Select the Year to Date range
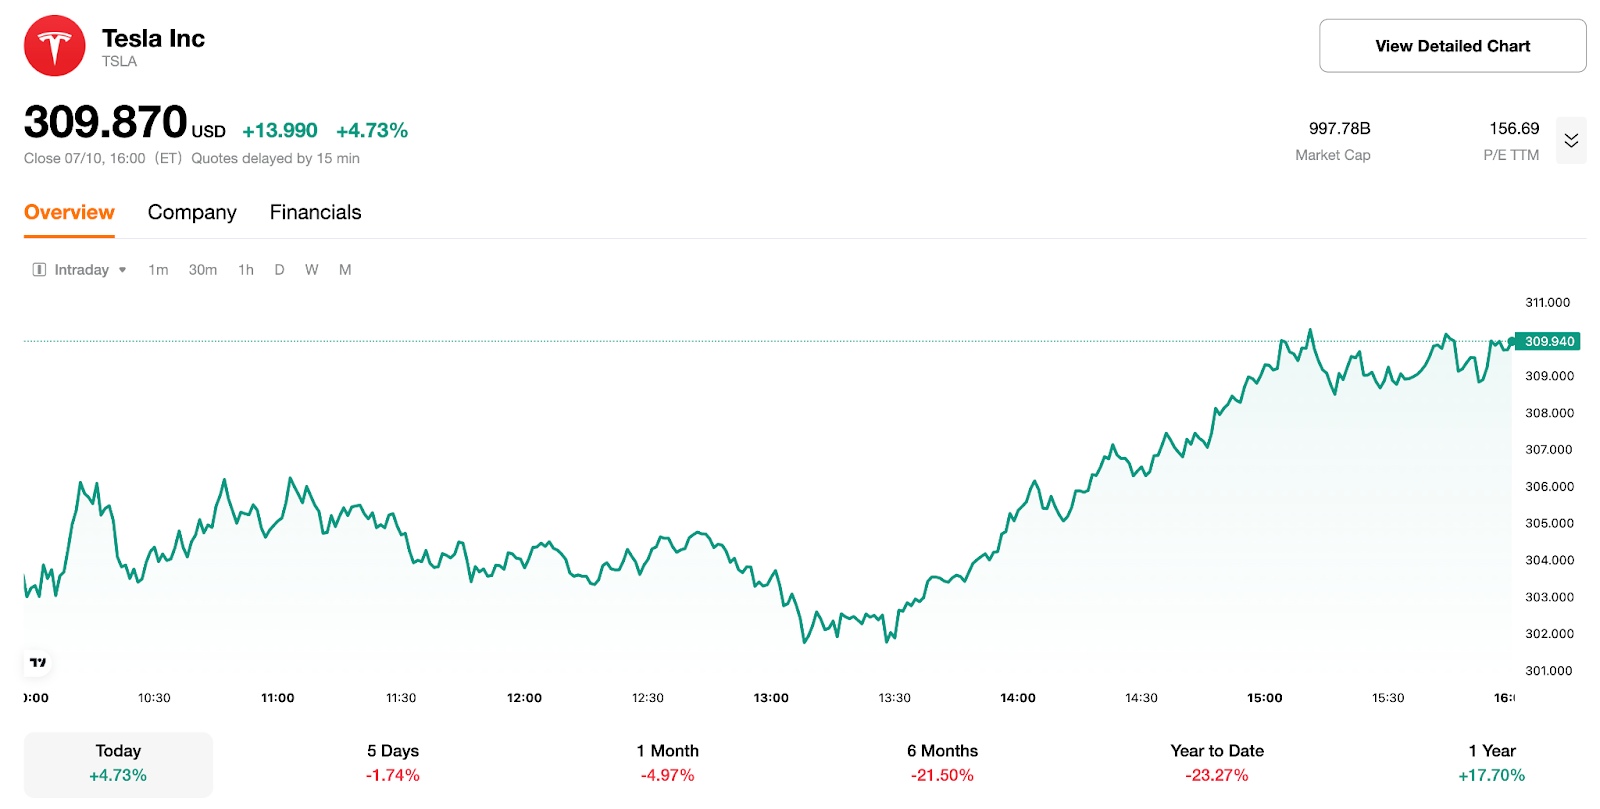Image resolution: width=1600 pixels, height=809 pixels. (x=1216, y=762)
